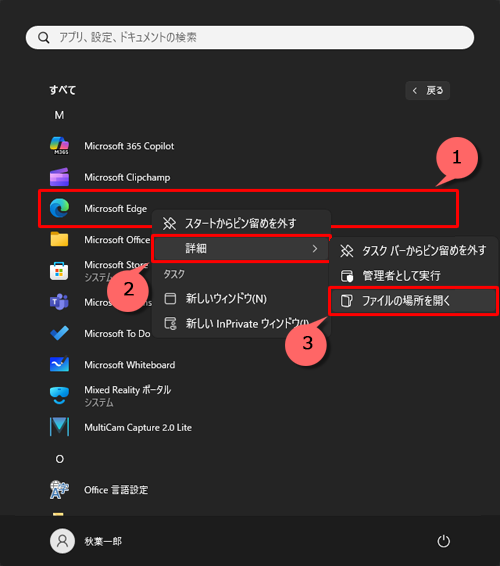
Task: Click the unpin icon beside タスク バーからピン留めを外す
Action: click(x=347, y=251)
